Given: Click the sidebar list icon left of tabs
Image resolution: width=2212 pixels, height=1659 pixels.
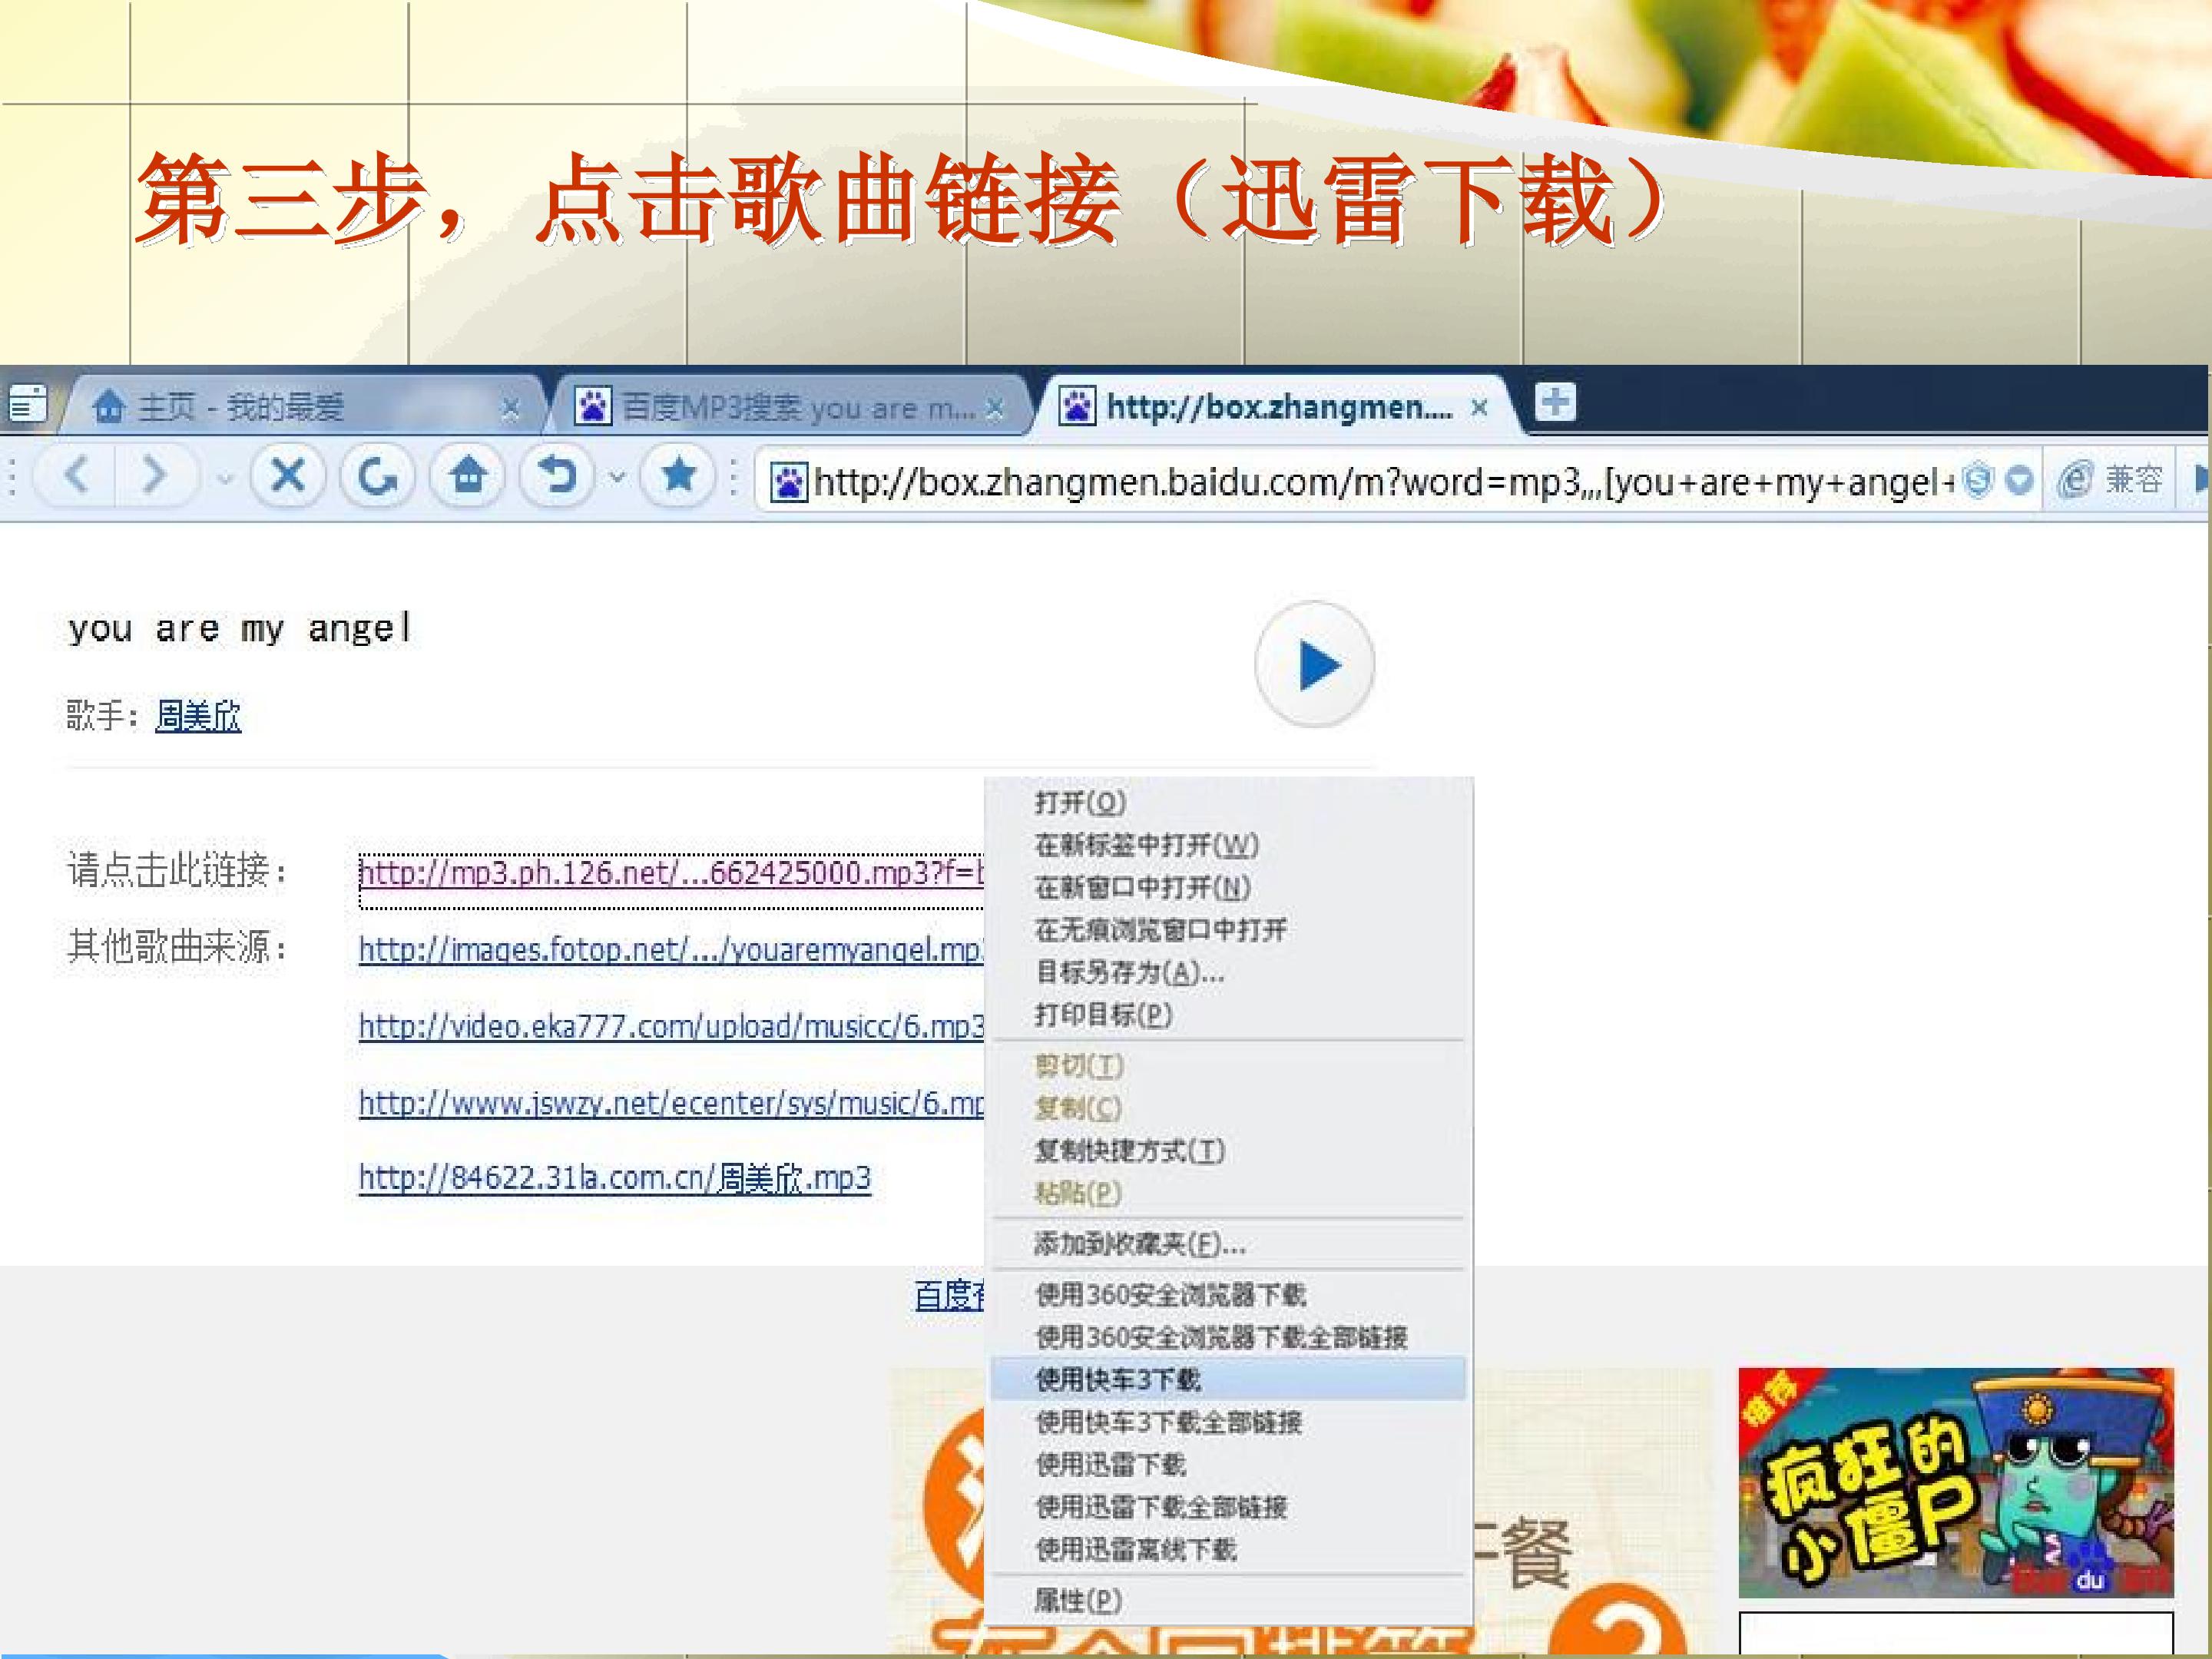Looking at the screenshot, I should coord(27,404).
